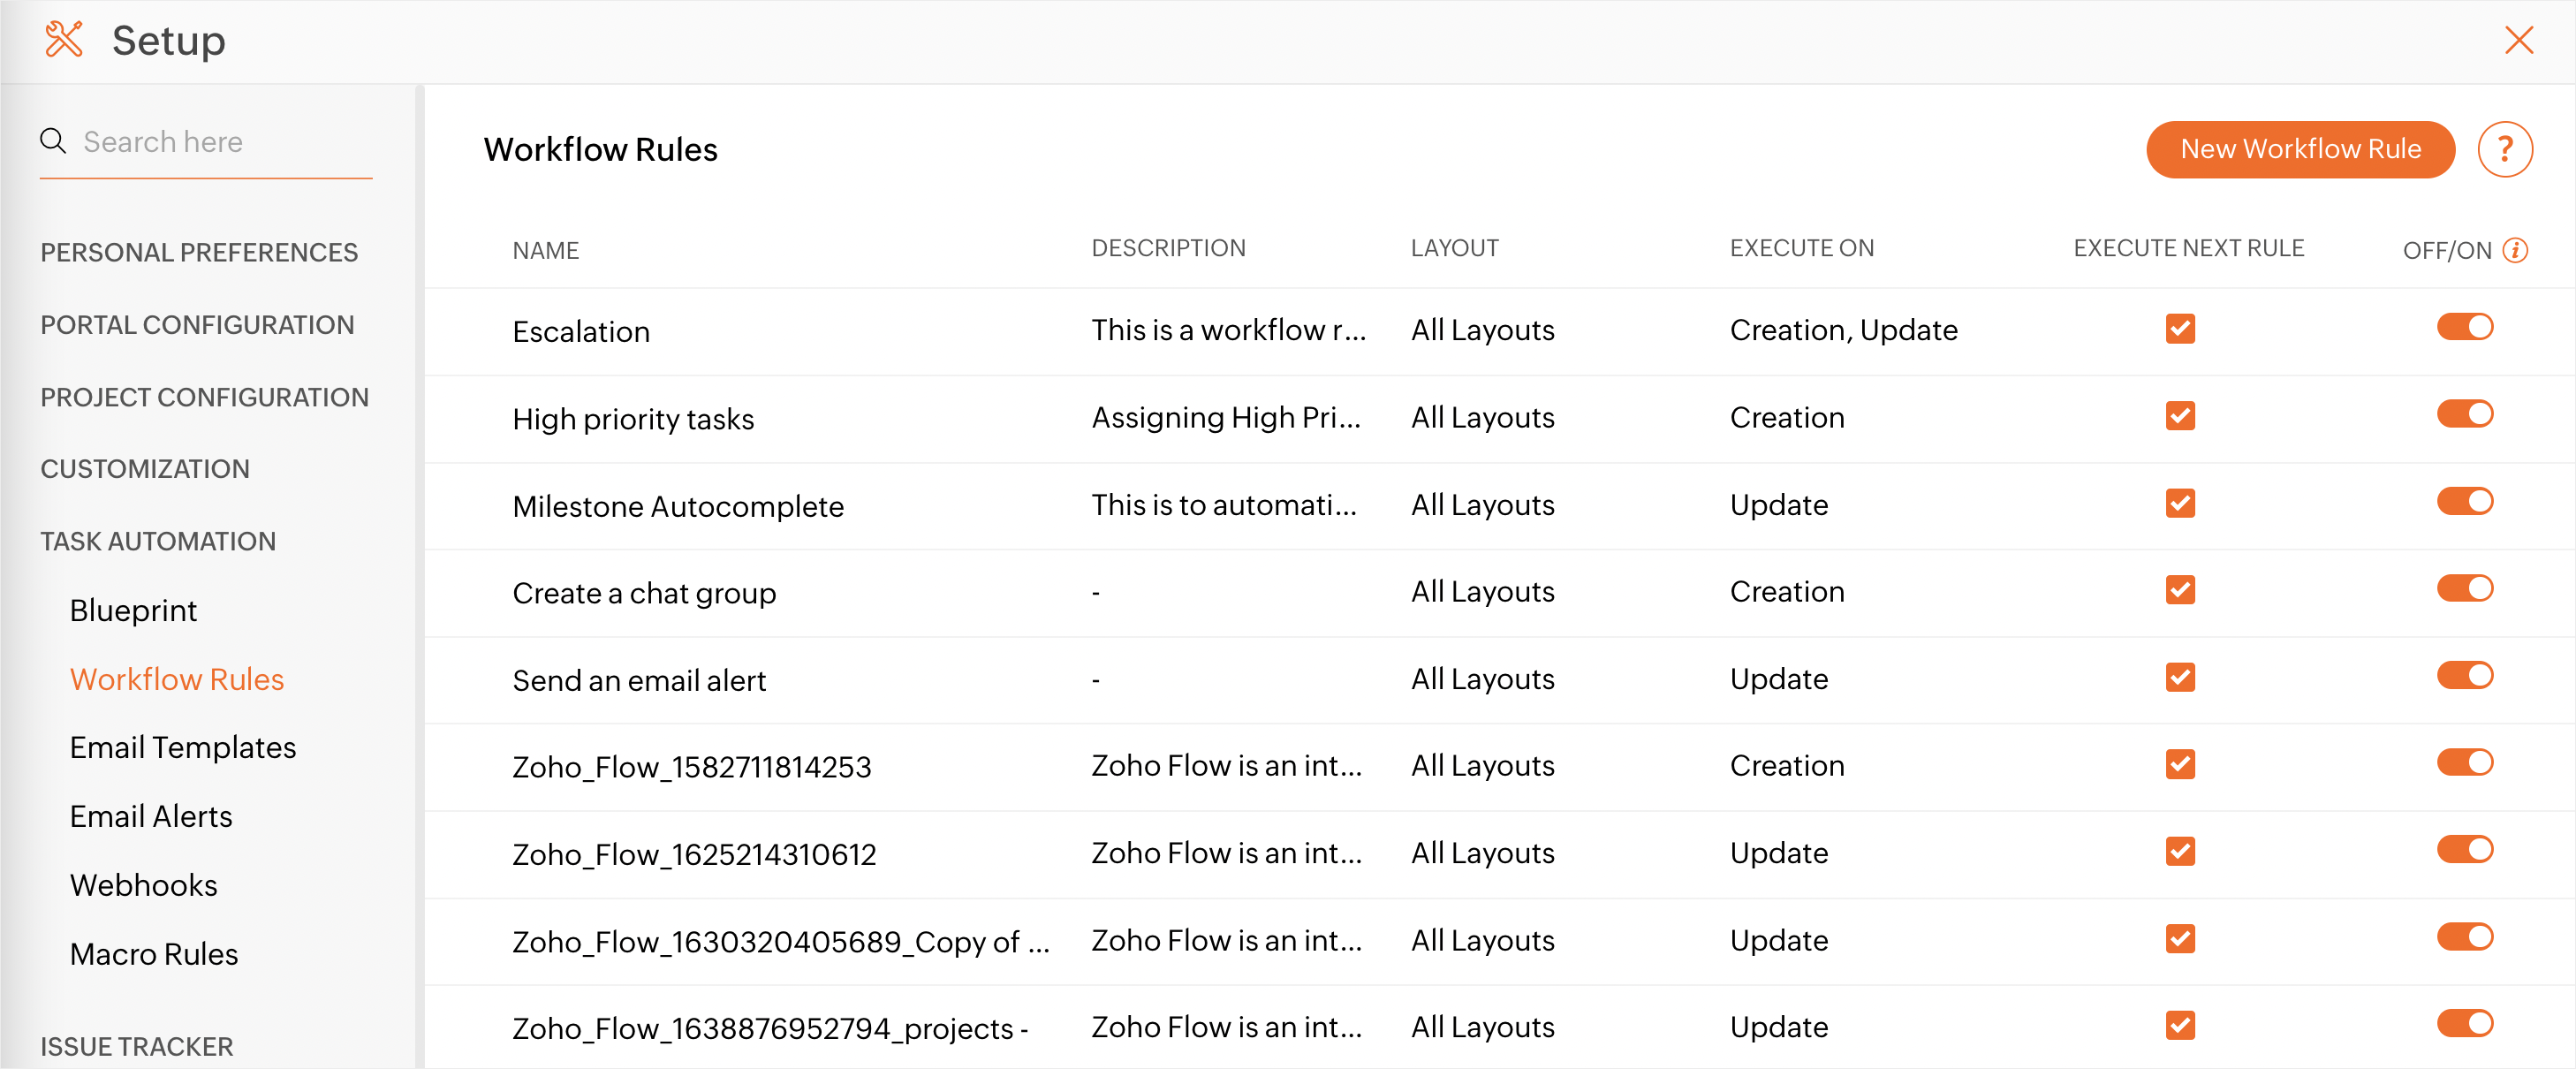Click the search magnifier icon
This screenshot has height=1069, width=2576.
53,141
